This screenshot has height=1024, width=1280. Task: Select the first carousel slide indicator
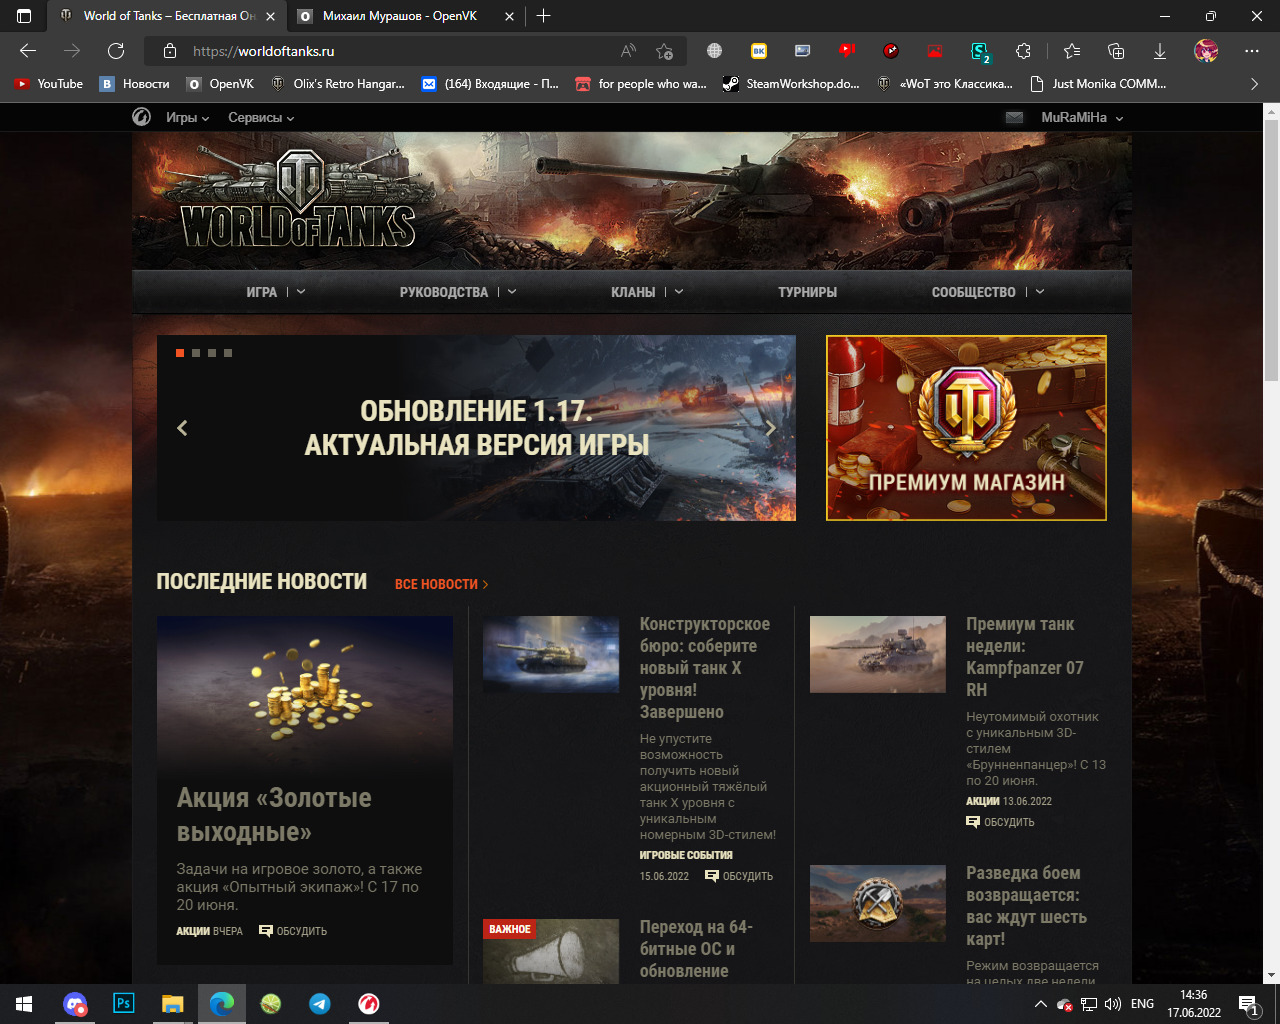(x=180, y=353)
